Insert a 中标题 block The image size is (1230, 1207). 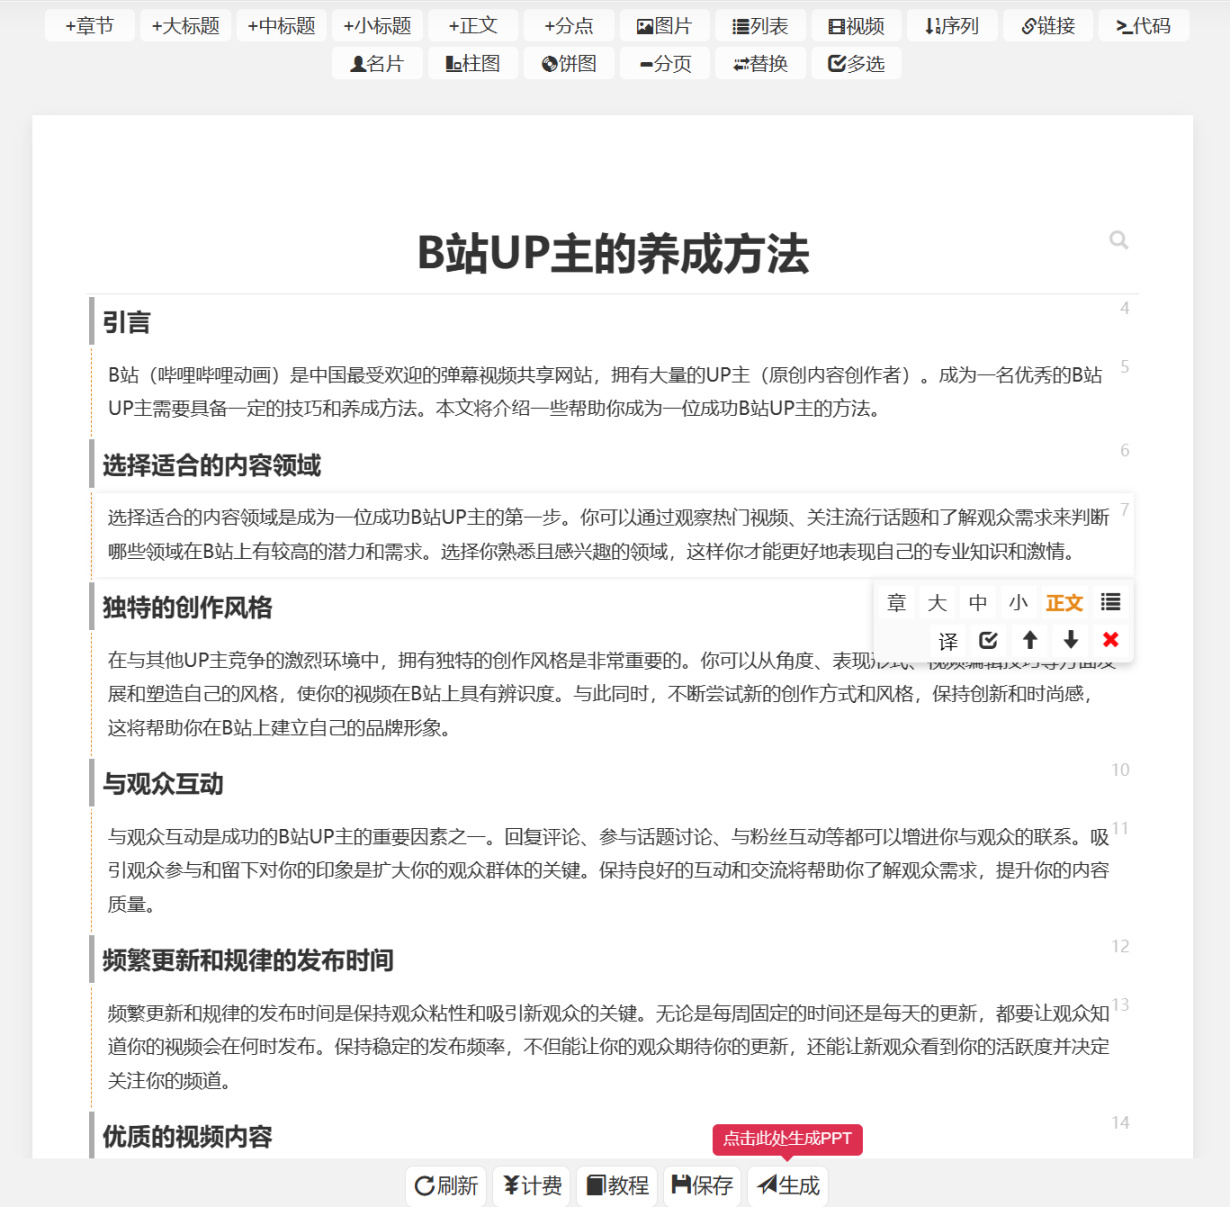282,26
